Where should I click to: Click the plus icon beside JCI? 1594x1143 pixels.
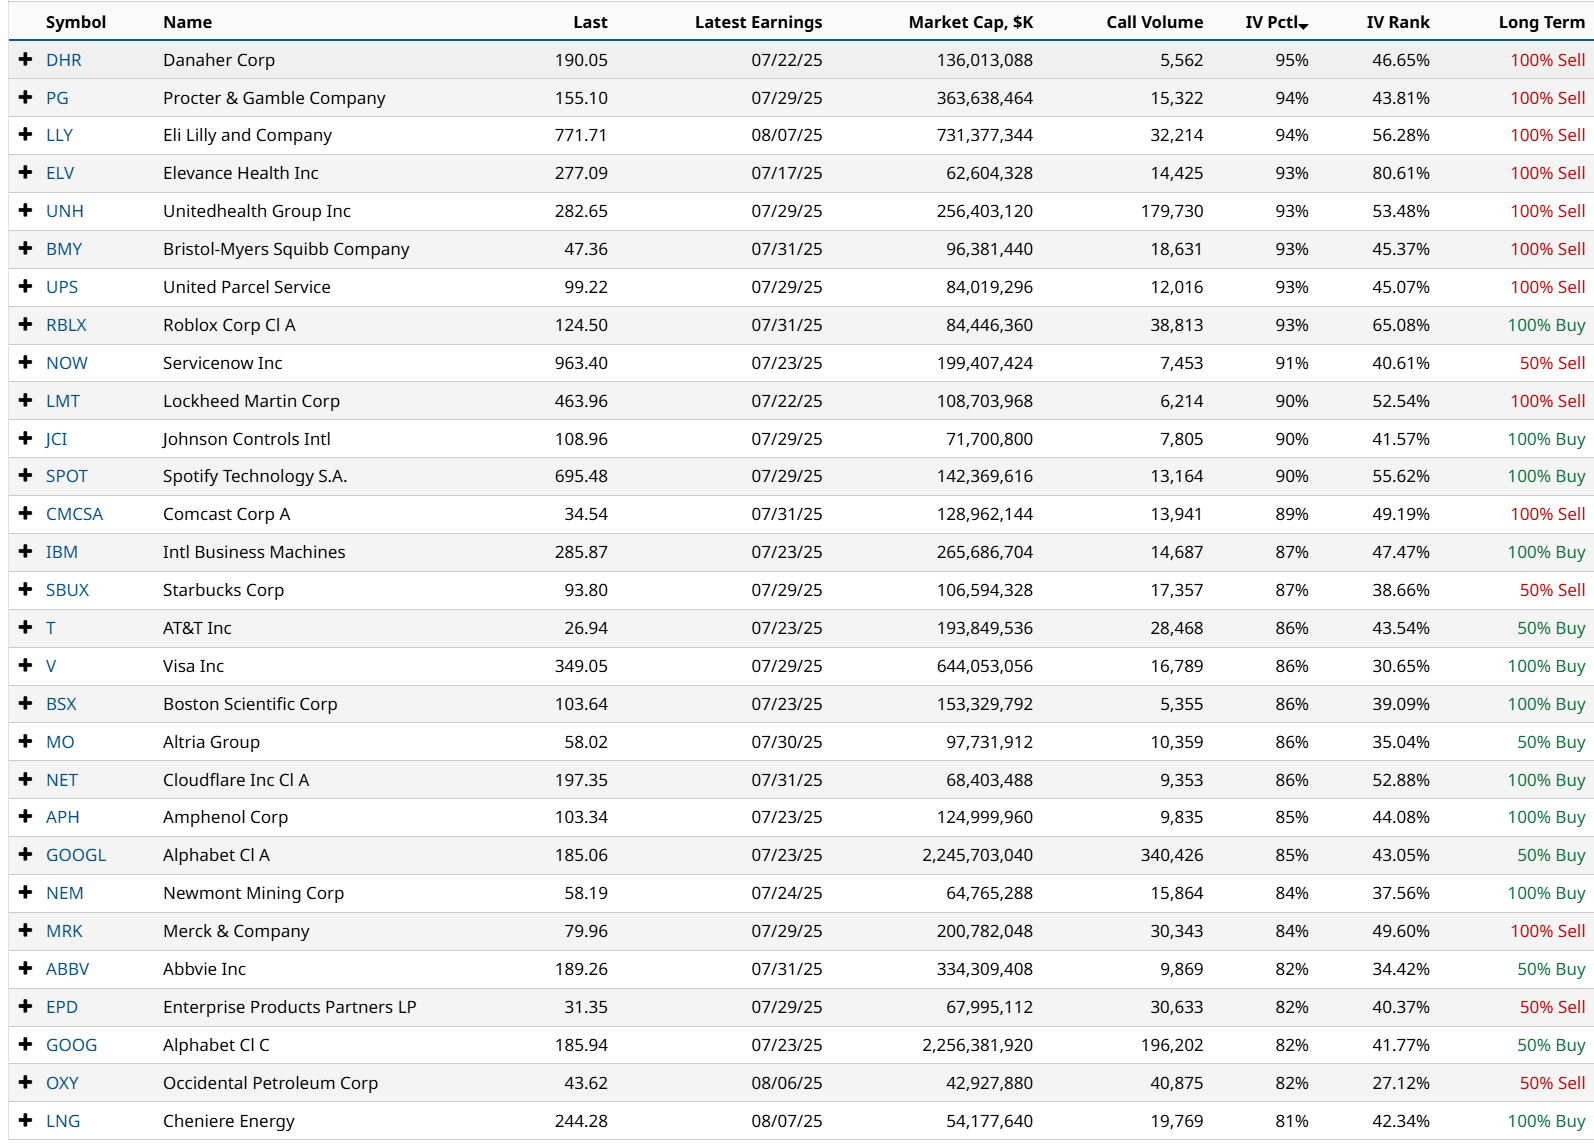click(x=26, y=439)
